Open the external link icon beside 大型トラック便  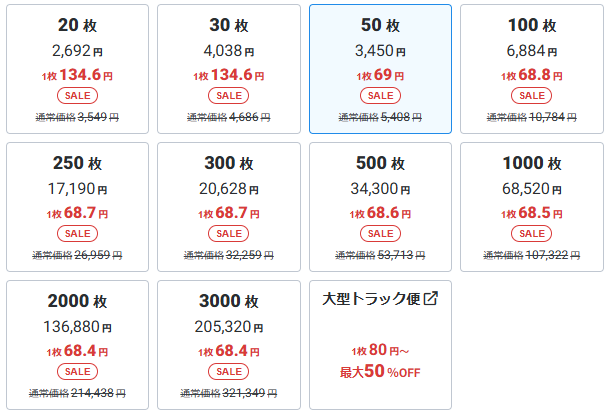(431, 298)
